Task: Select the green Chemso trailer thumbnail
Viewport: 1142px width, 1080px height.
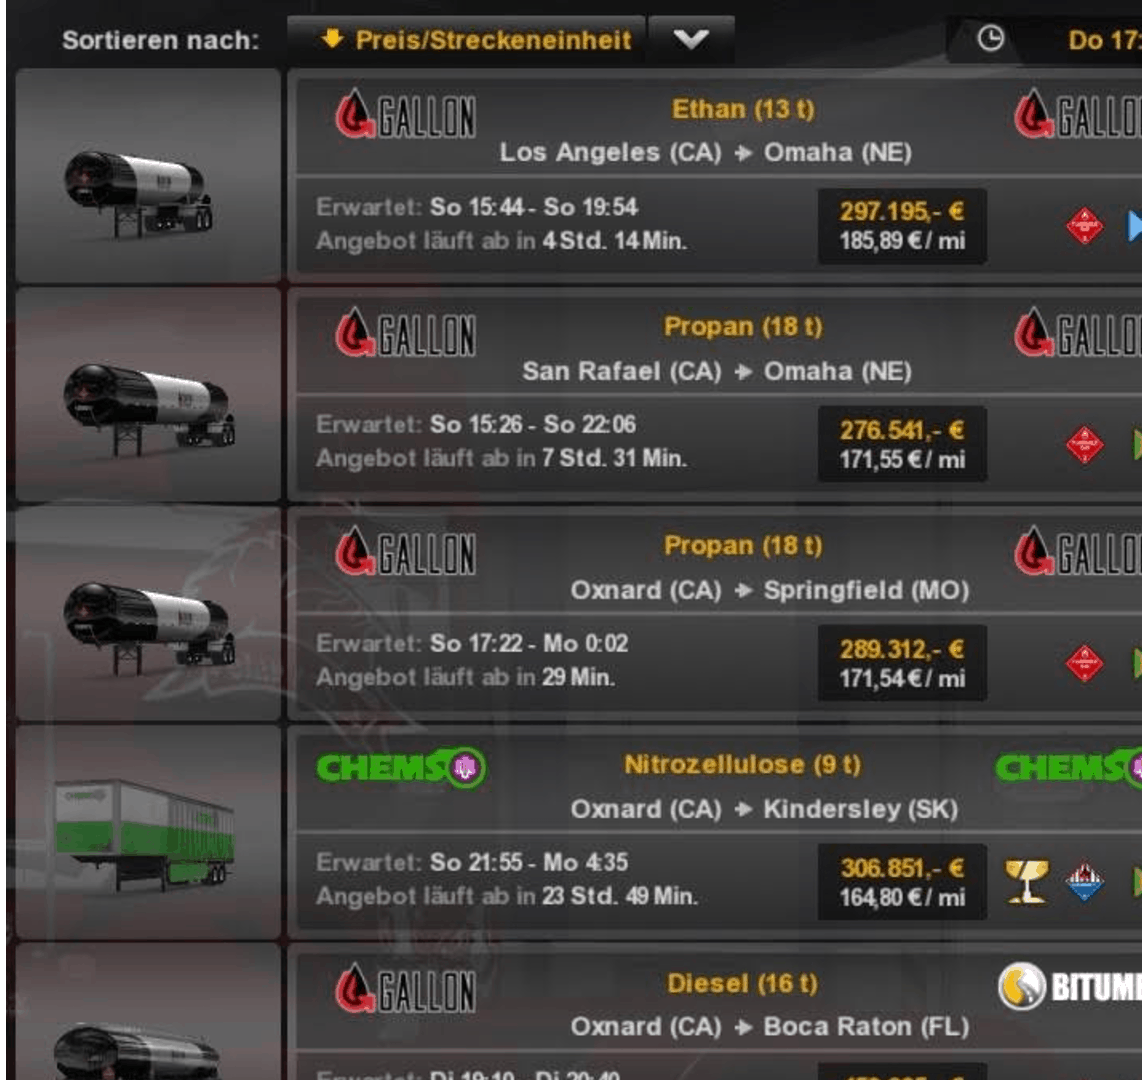Action: coord(148,832)
